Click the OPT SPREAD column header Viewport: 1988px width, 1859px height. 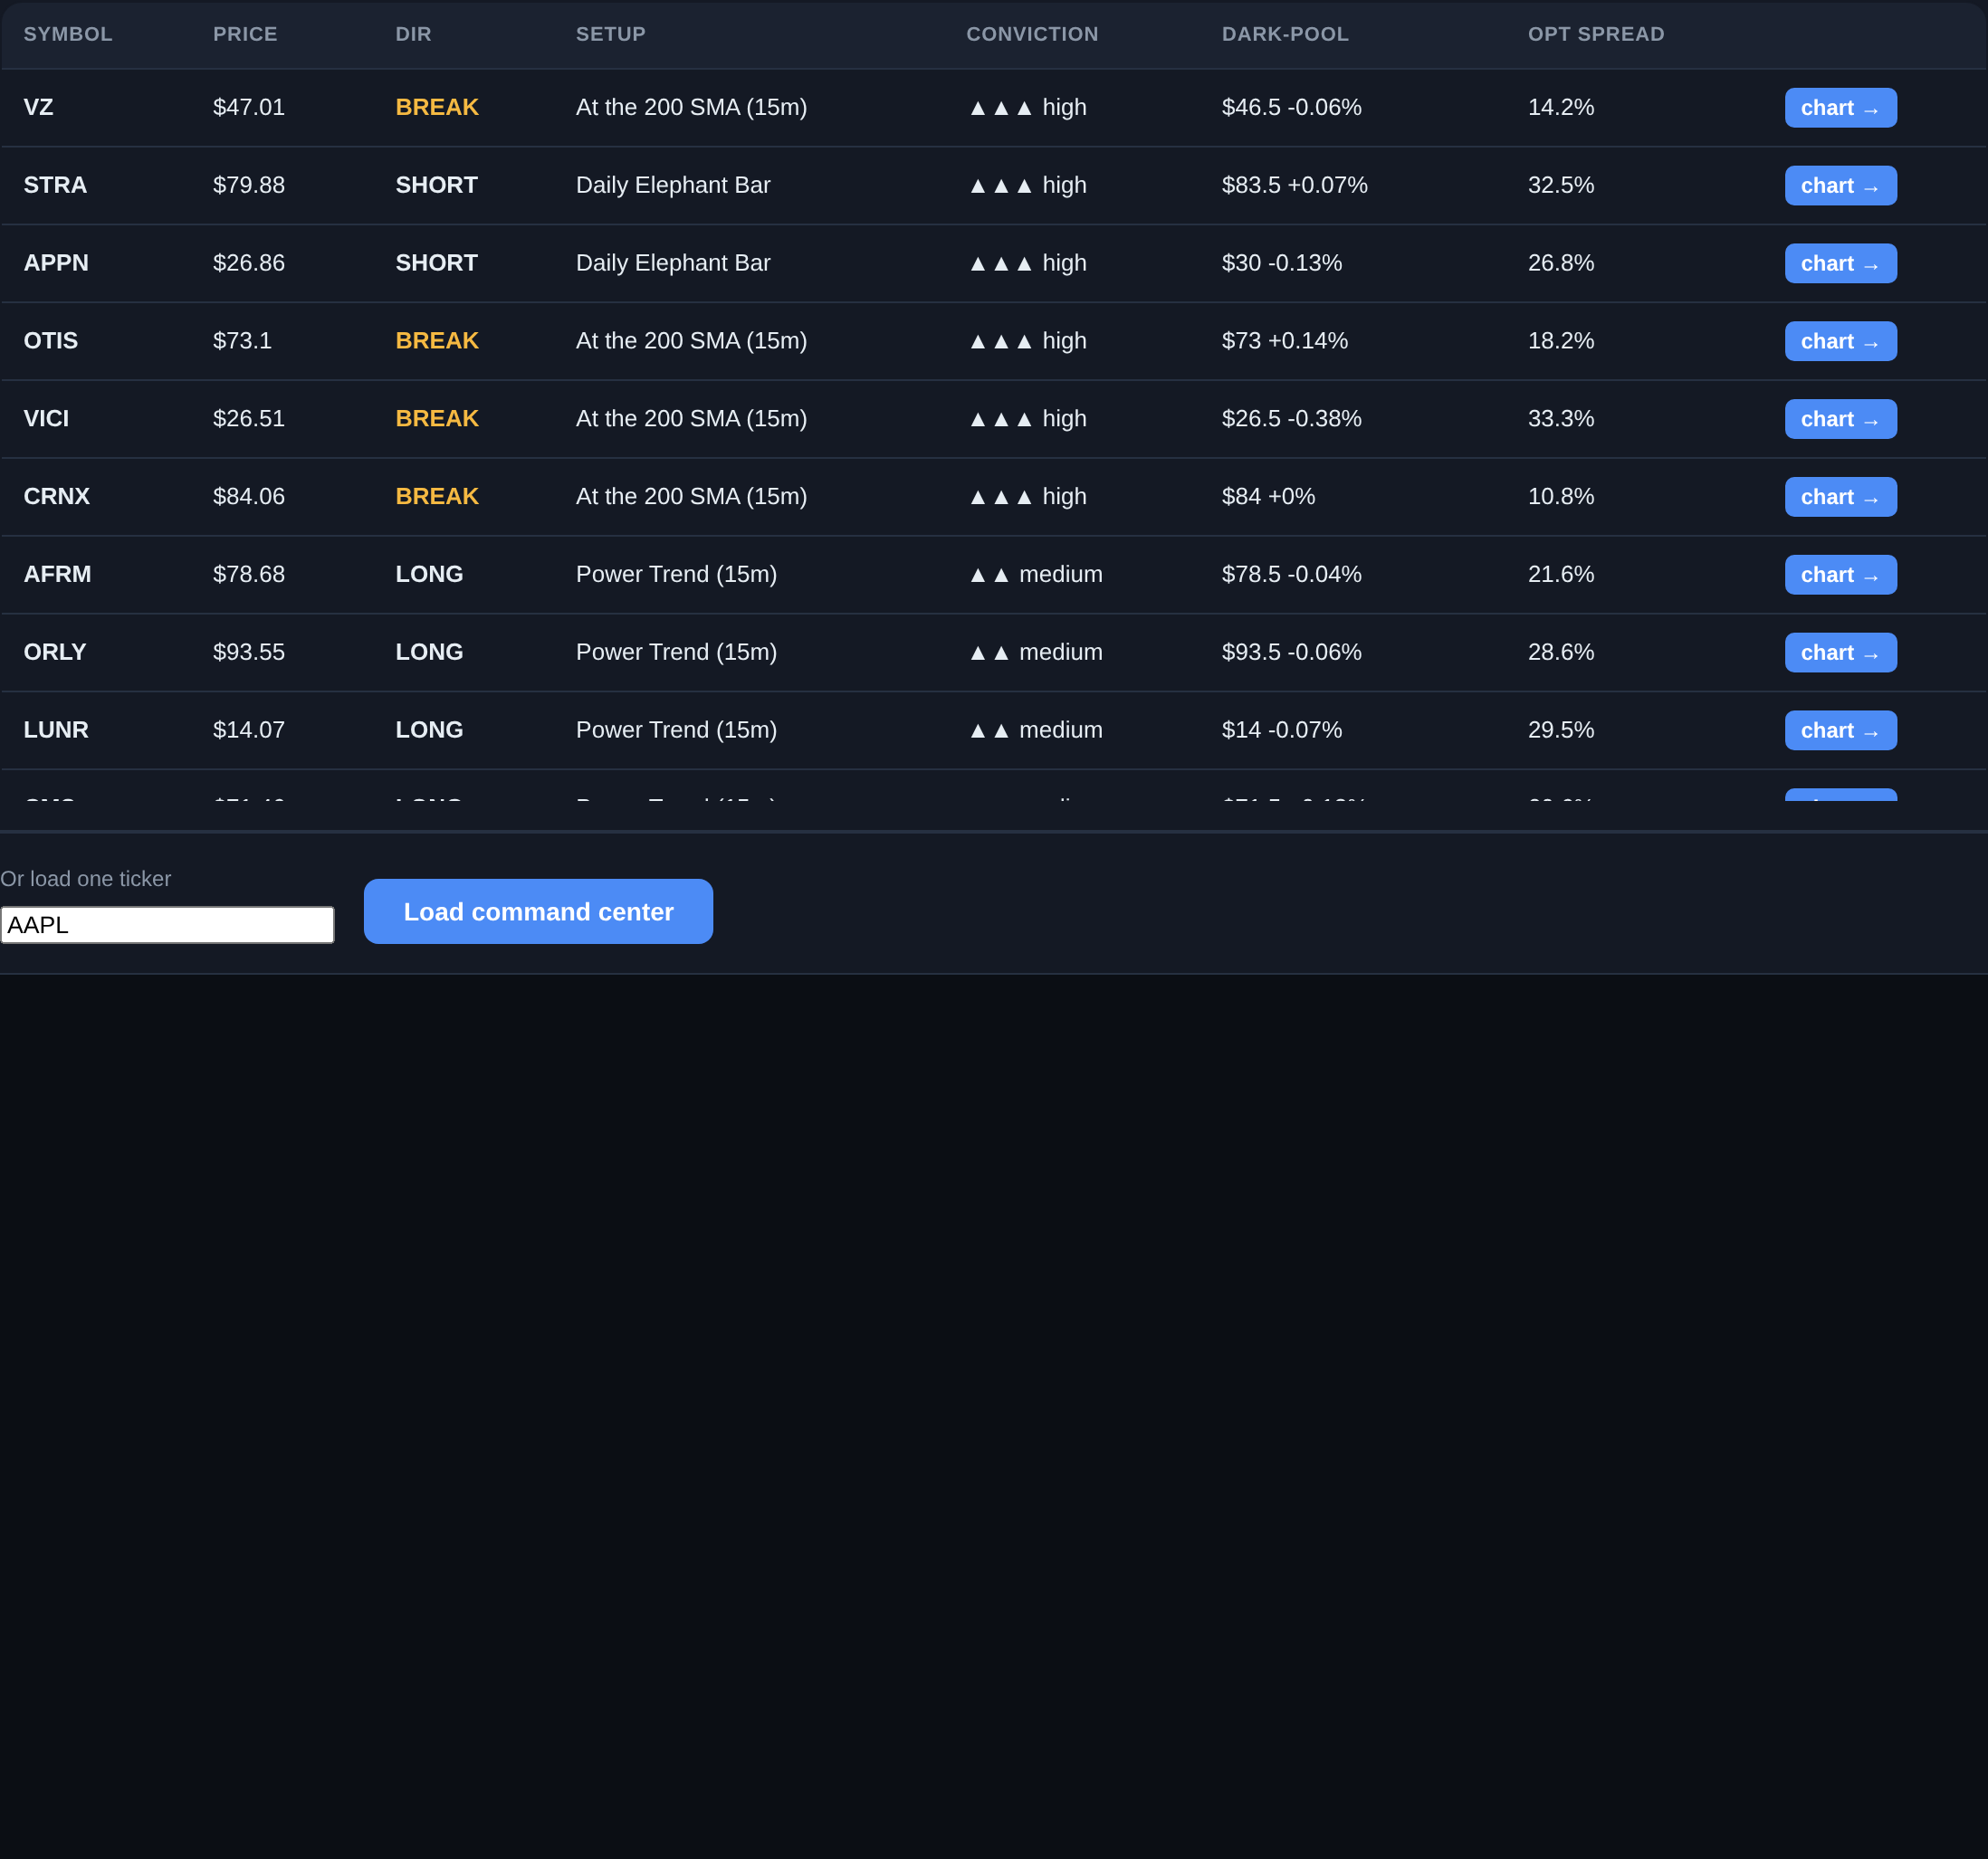[1596, 34]
